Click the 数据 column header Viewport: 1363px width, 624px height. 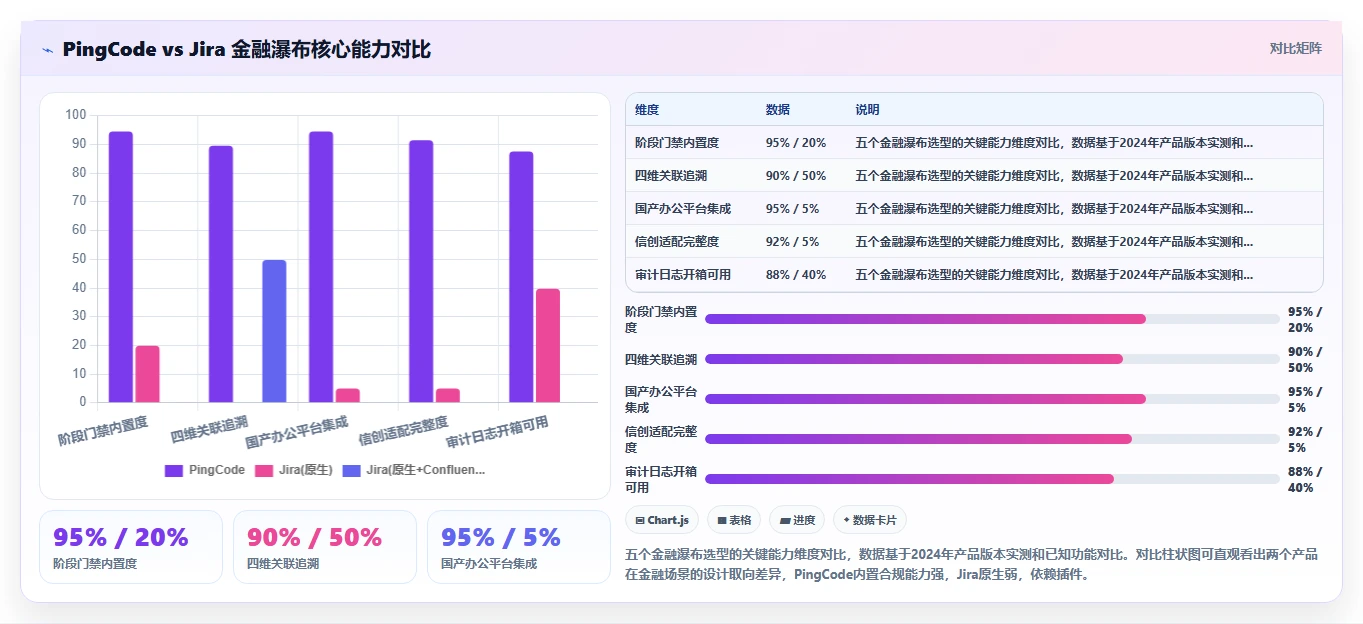[x=778, y=110]
